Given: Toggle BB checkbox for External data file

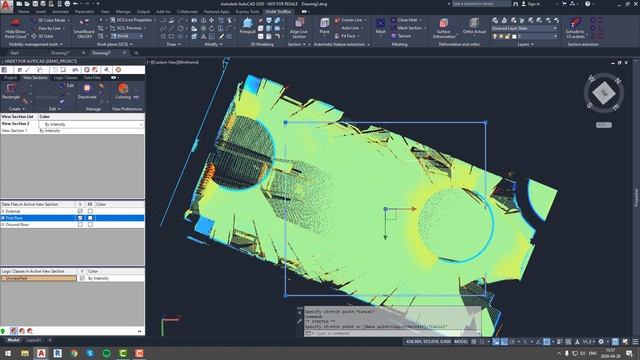Looking at the screenshot, I should click(90, 211).
